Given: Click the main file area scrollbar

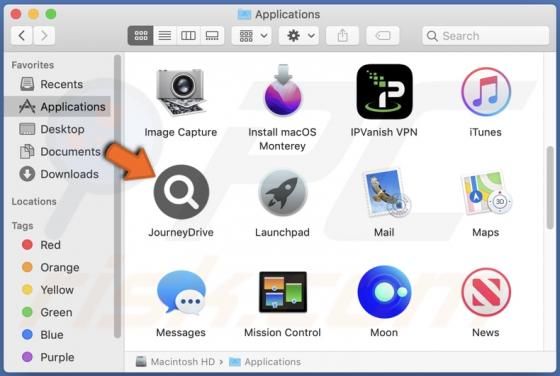Looking at the screenshot, I should [550, 187].
